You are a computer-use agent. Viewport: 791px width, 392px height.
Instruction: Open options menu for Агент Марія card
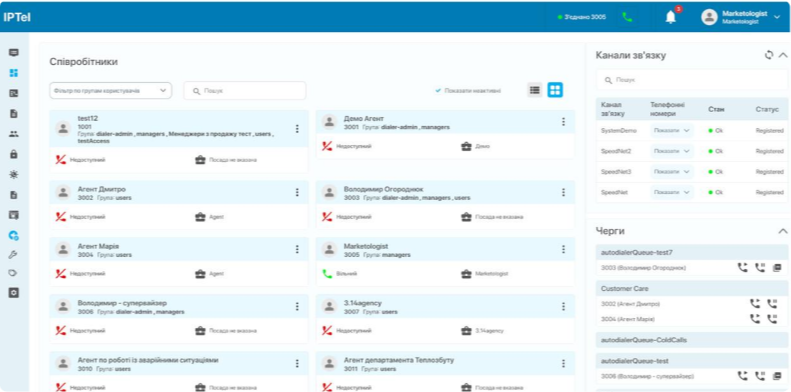click(297, 249)
